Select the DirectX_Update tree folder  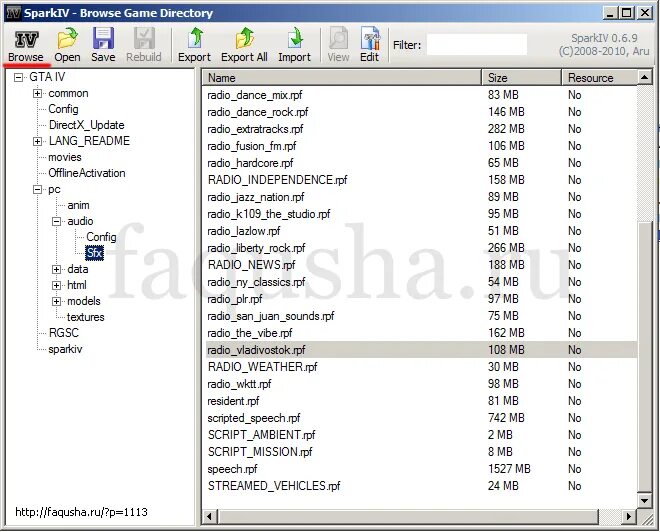pyautogui.click(x=86, y=125)
